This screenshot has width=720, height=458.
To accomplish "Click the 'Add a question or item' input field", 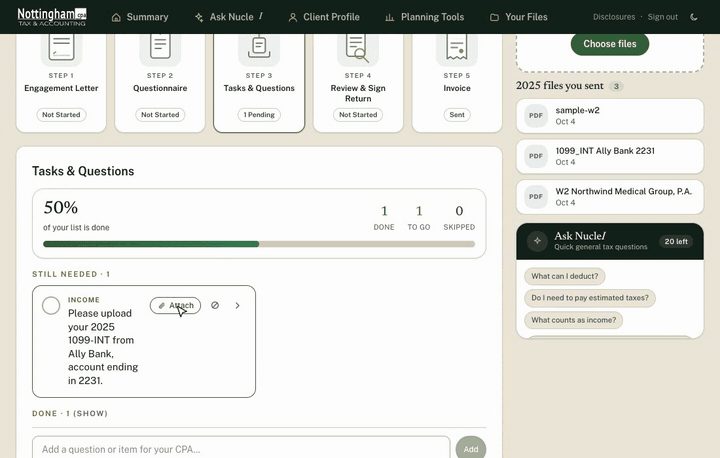I will point(241,449).
